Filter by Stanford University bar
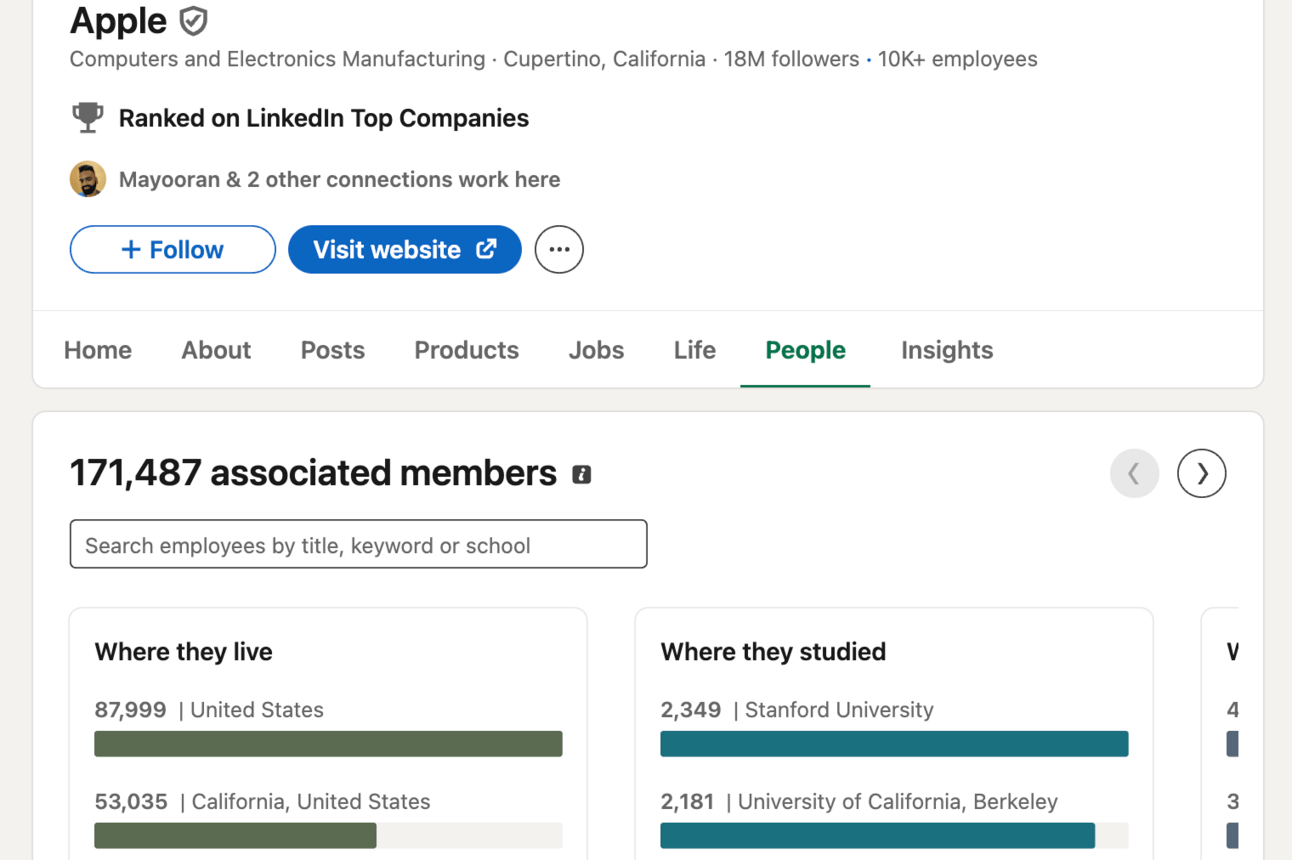The width and height of the screenshot is (1292, 860). coord(894,743)
